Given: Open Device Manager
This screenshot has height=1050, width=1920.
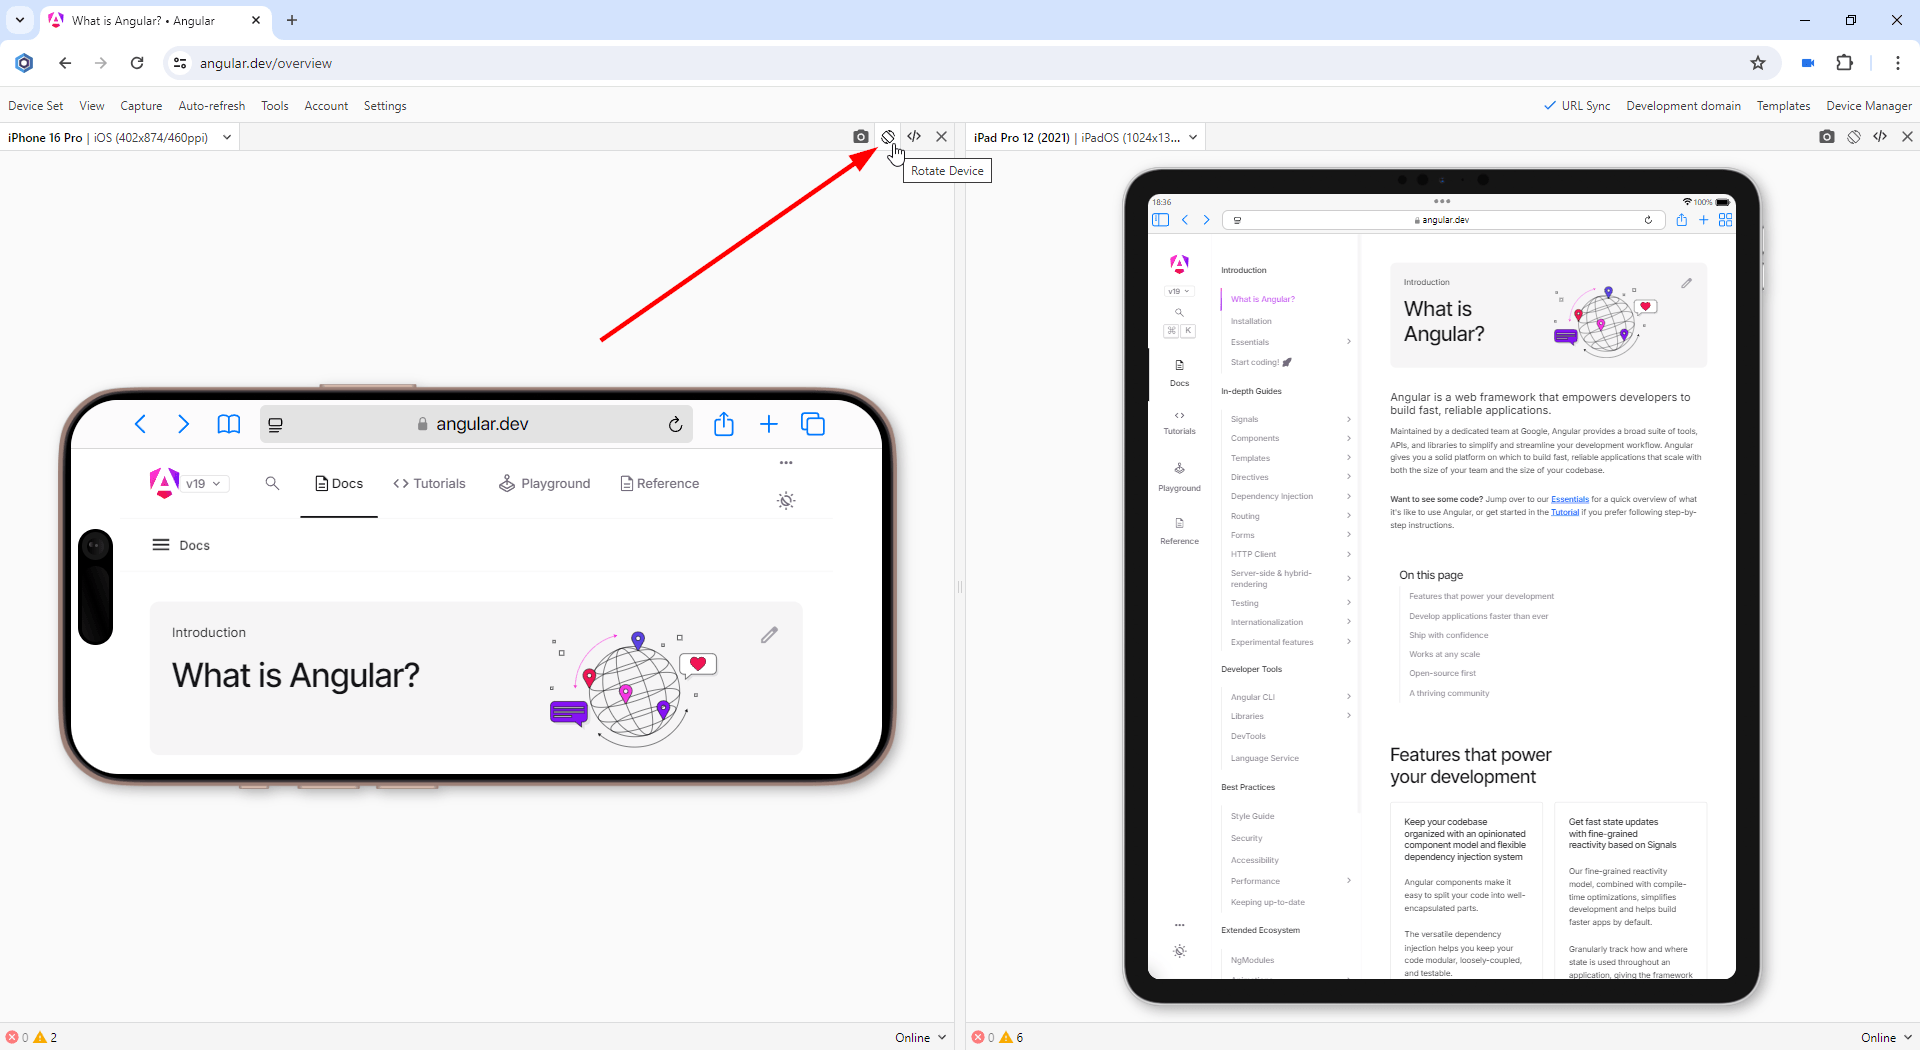Looking at the screenshot, I should pos(1868,106).
